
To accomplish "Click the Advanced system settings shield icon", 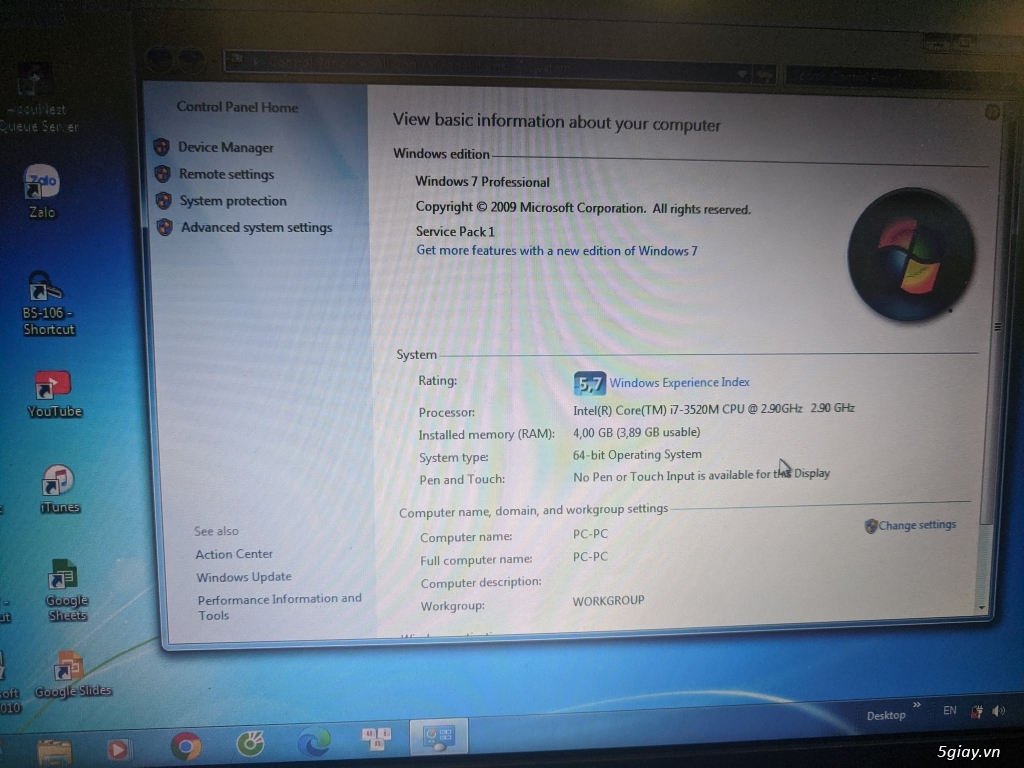I will (165, 227).
